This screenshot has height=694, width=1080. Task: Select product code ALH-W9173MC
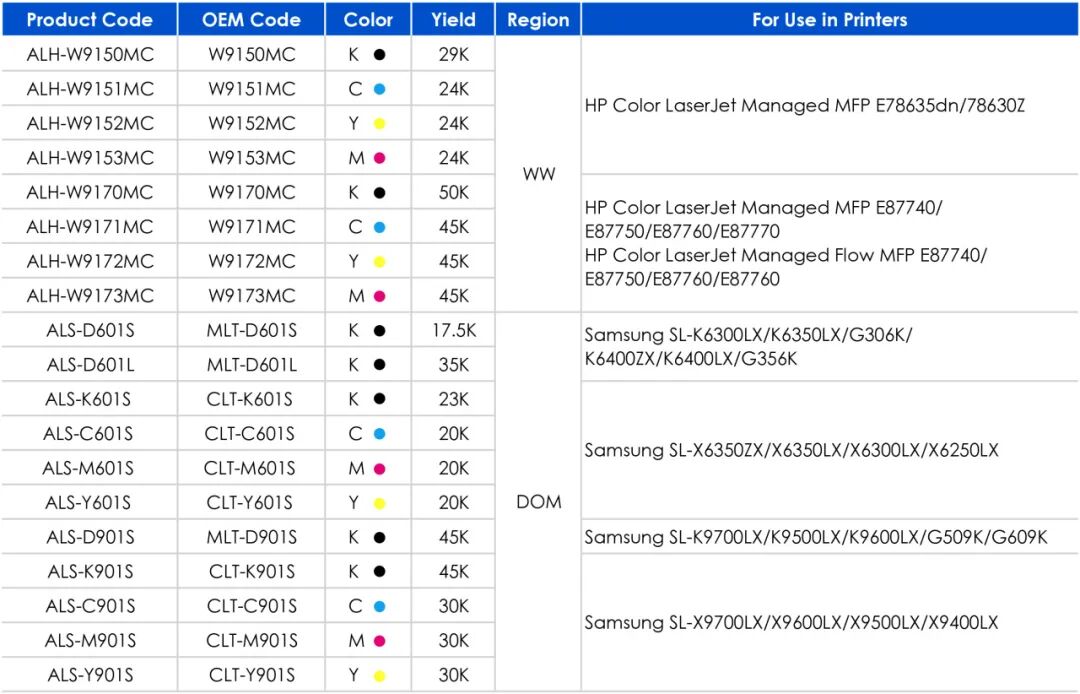[90, 295]
